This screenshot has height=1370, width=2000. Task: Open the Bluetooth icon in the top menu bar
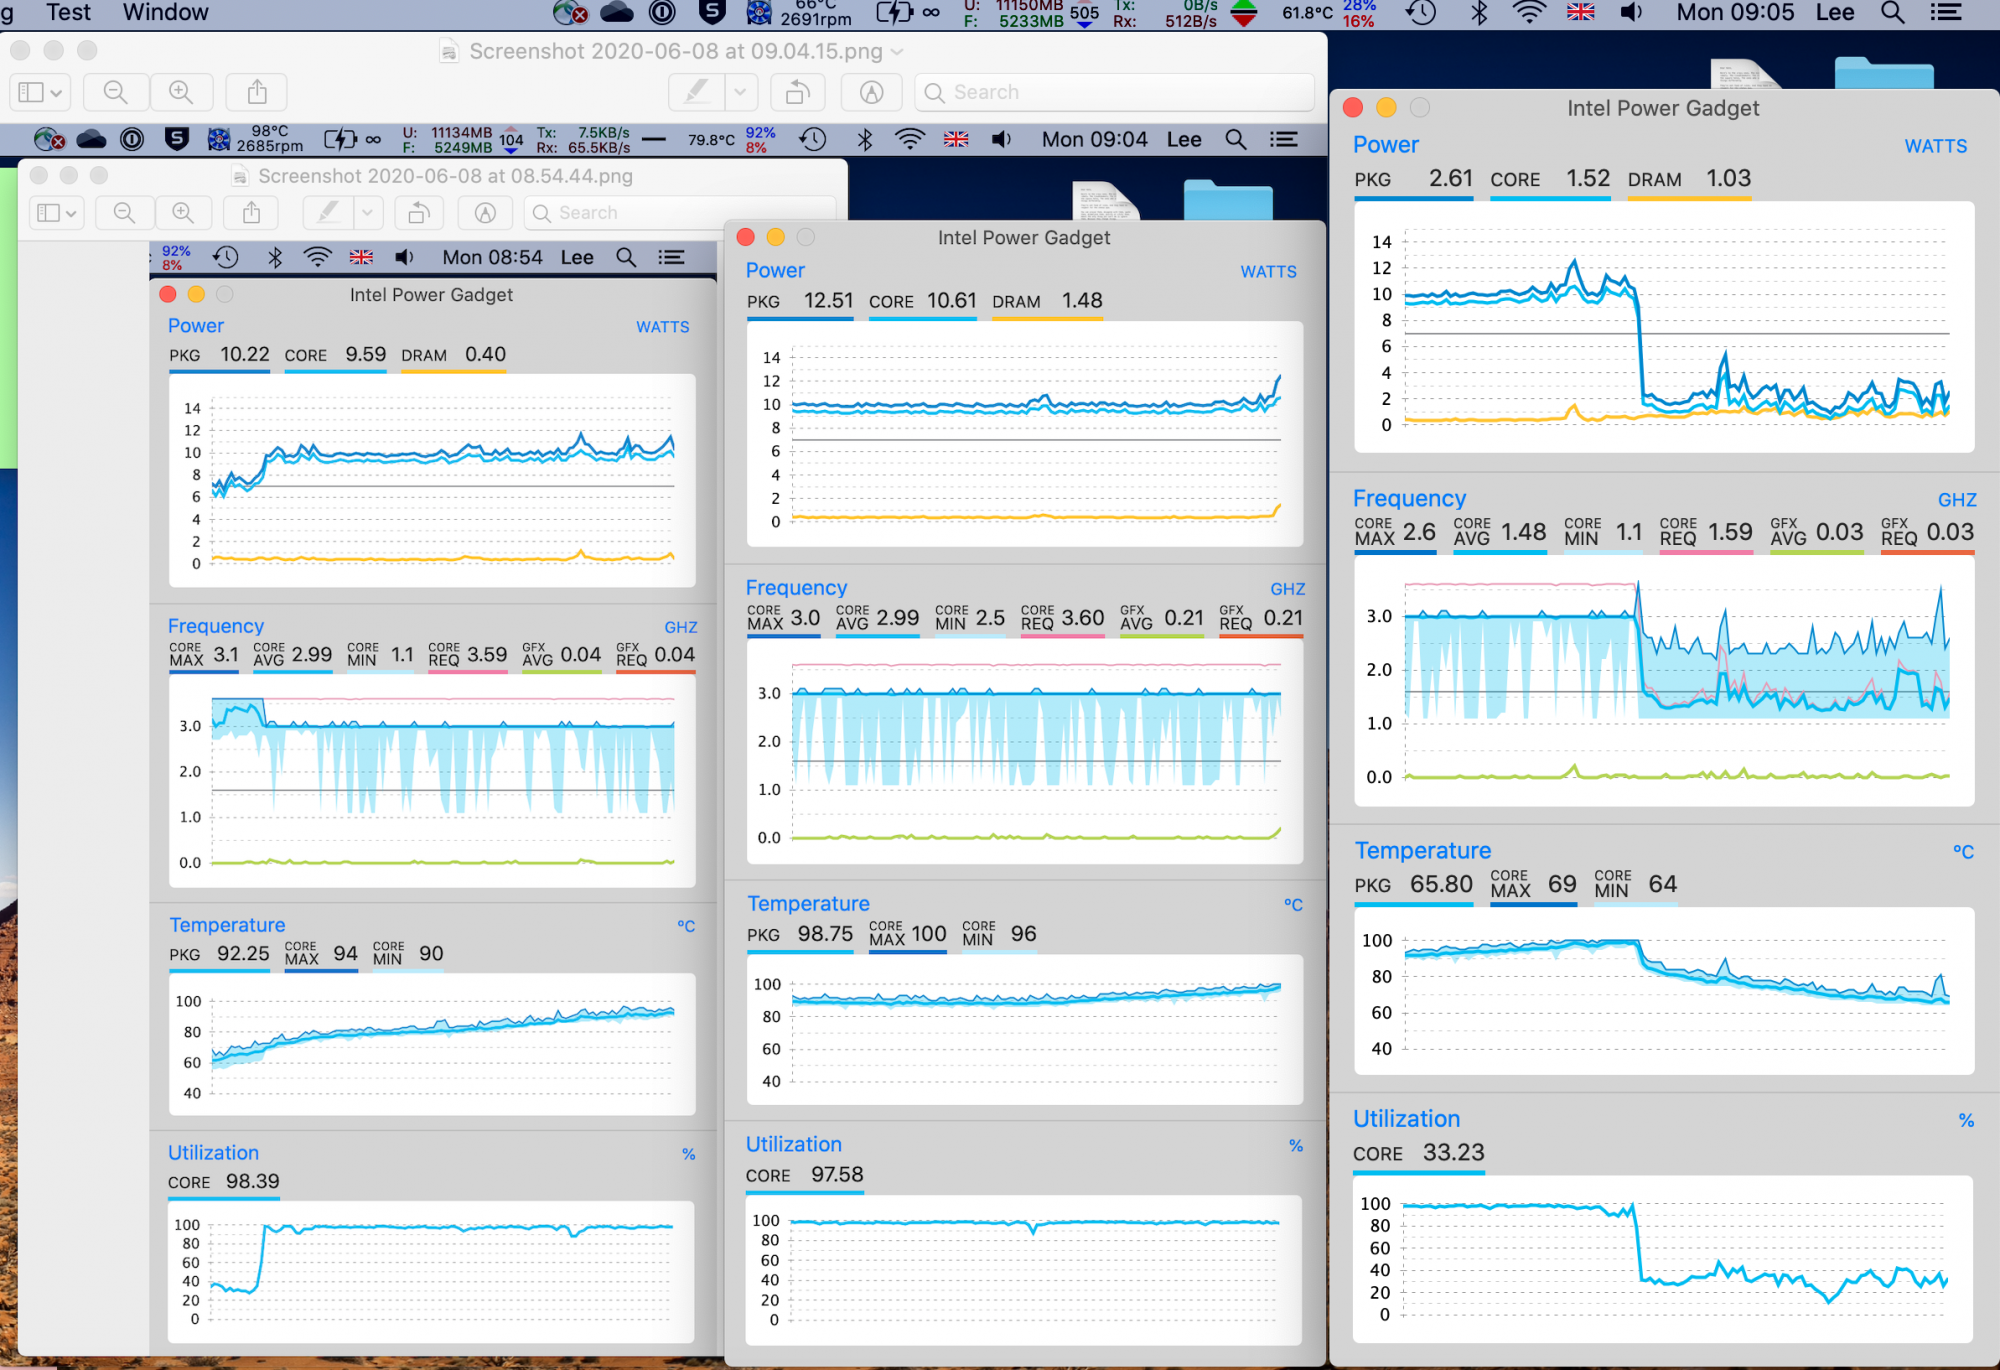[x=1480, y=12]
